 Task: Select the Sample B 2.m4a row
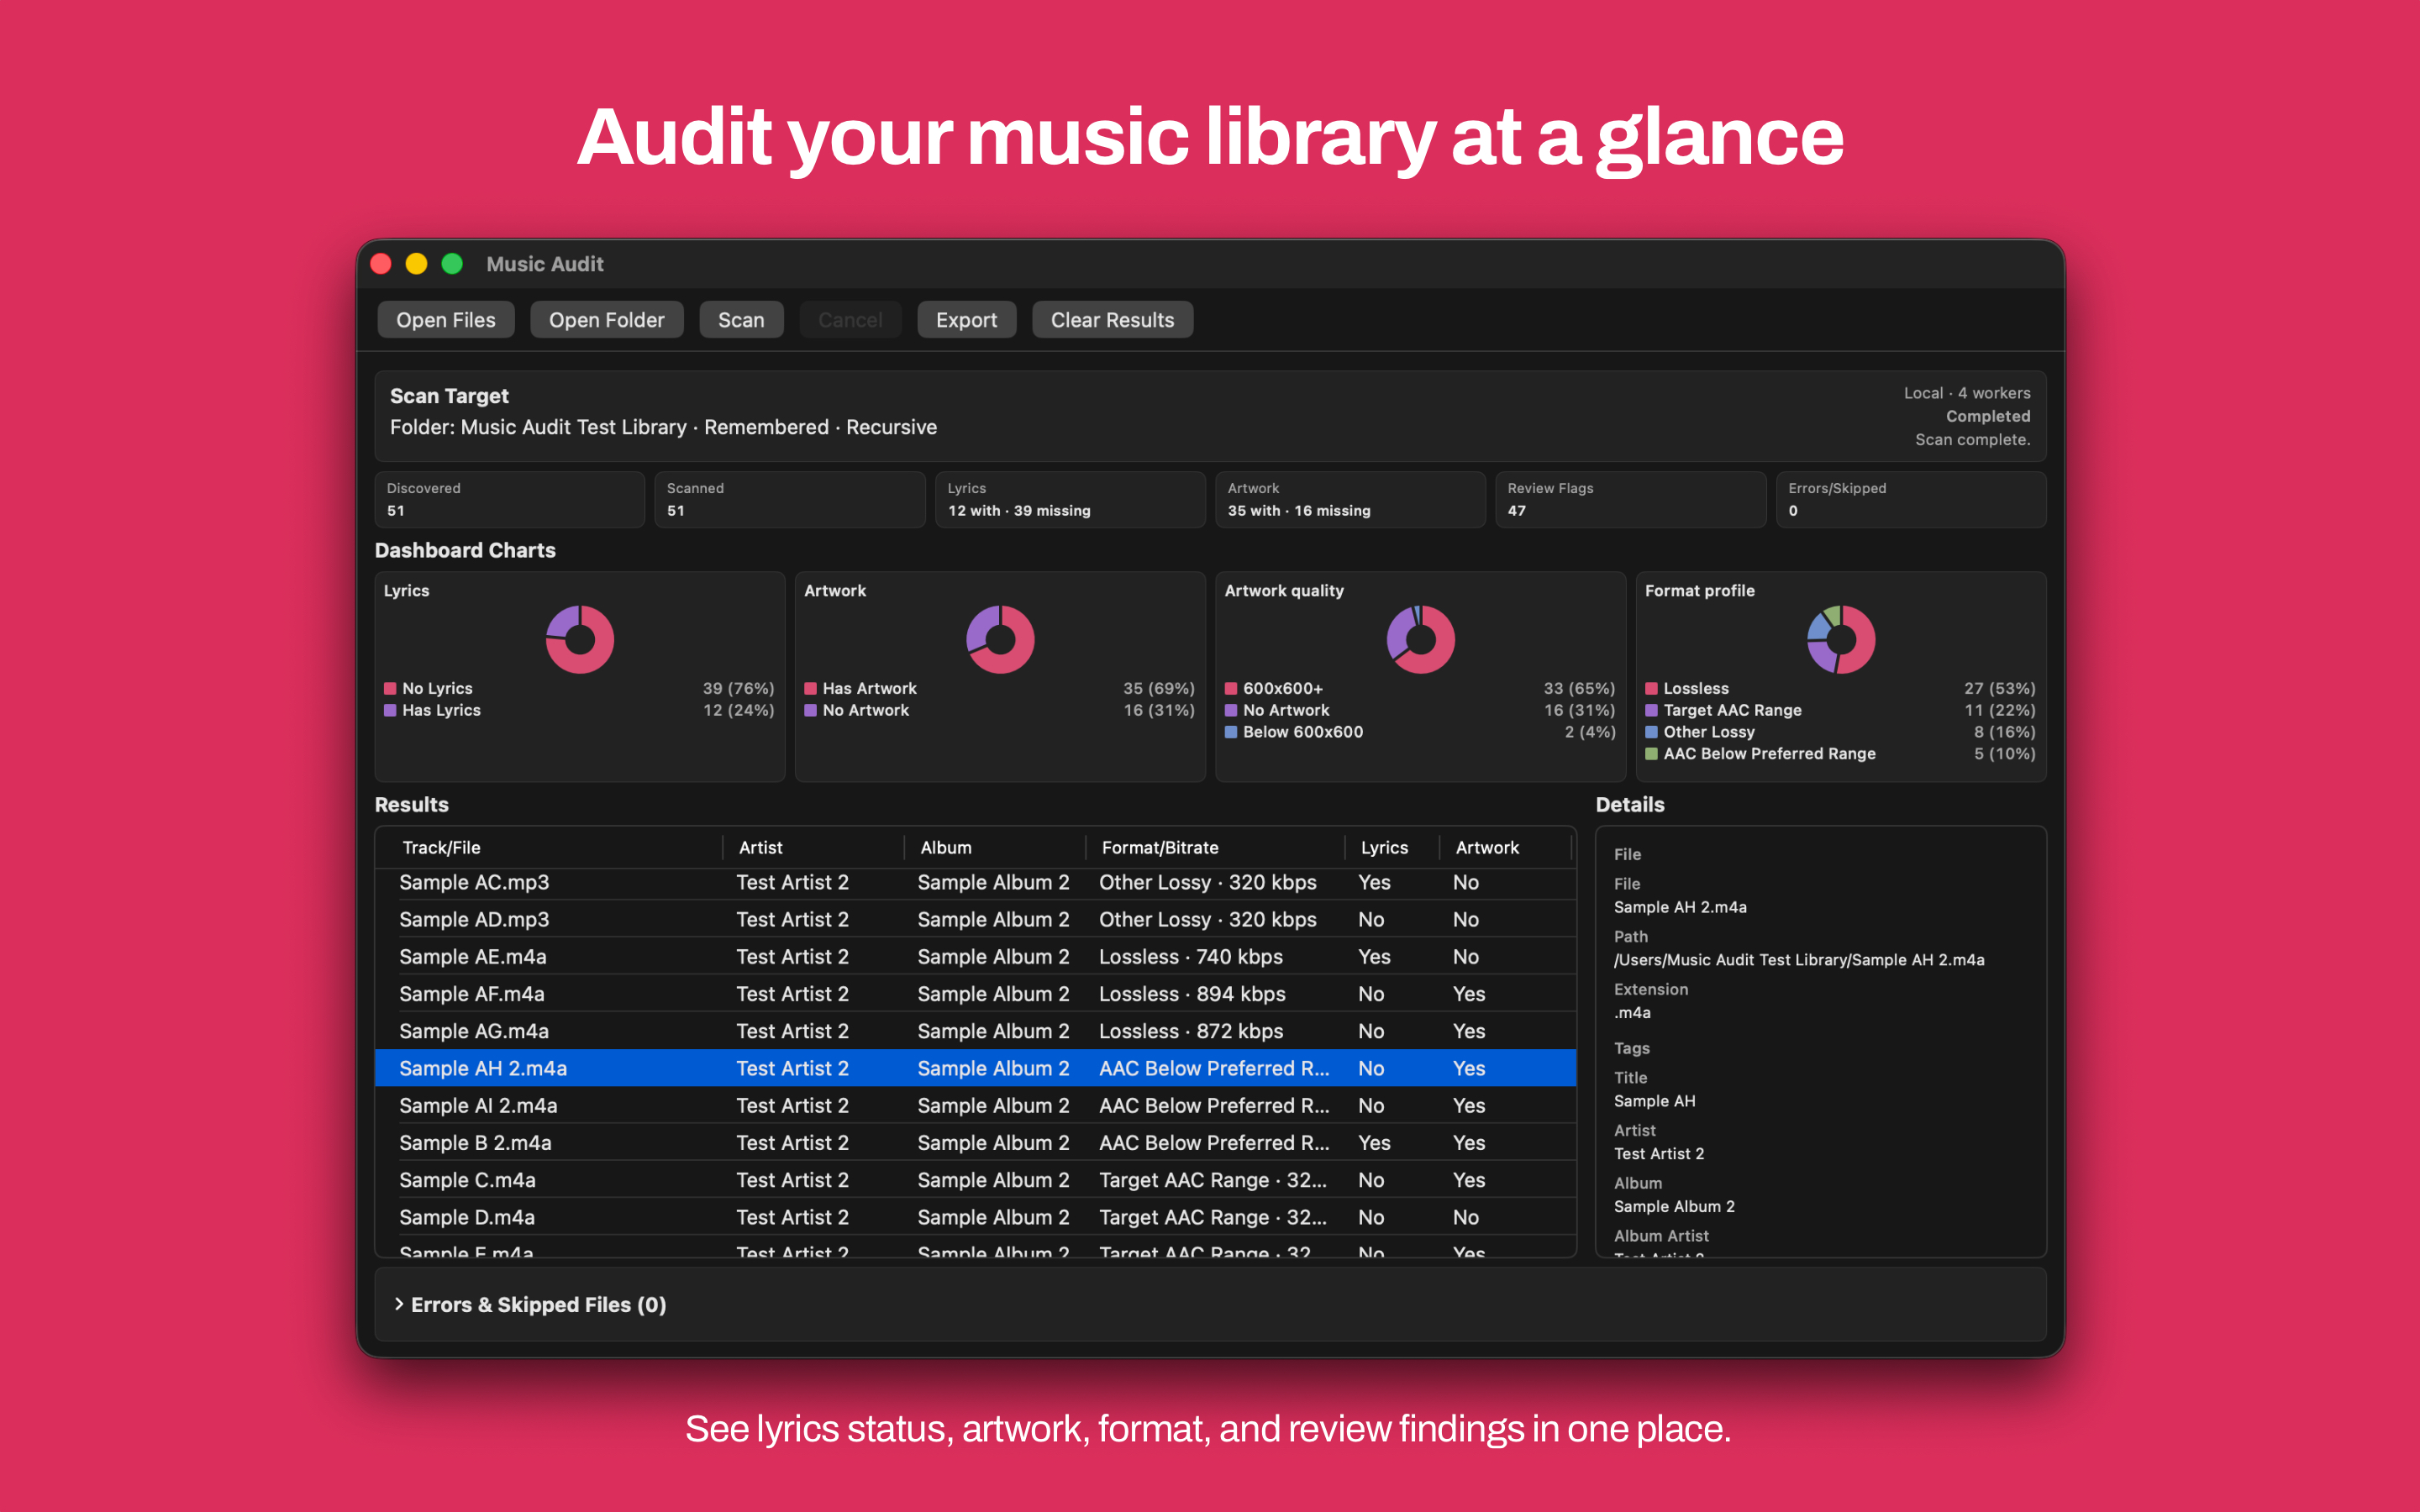tap(975, 1142)
